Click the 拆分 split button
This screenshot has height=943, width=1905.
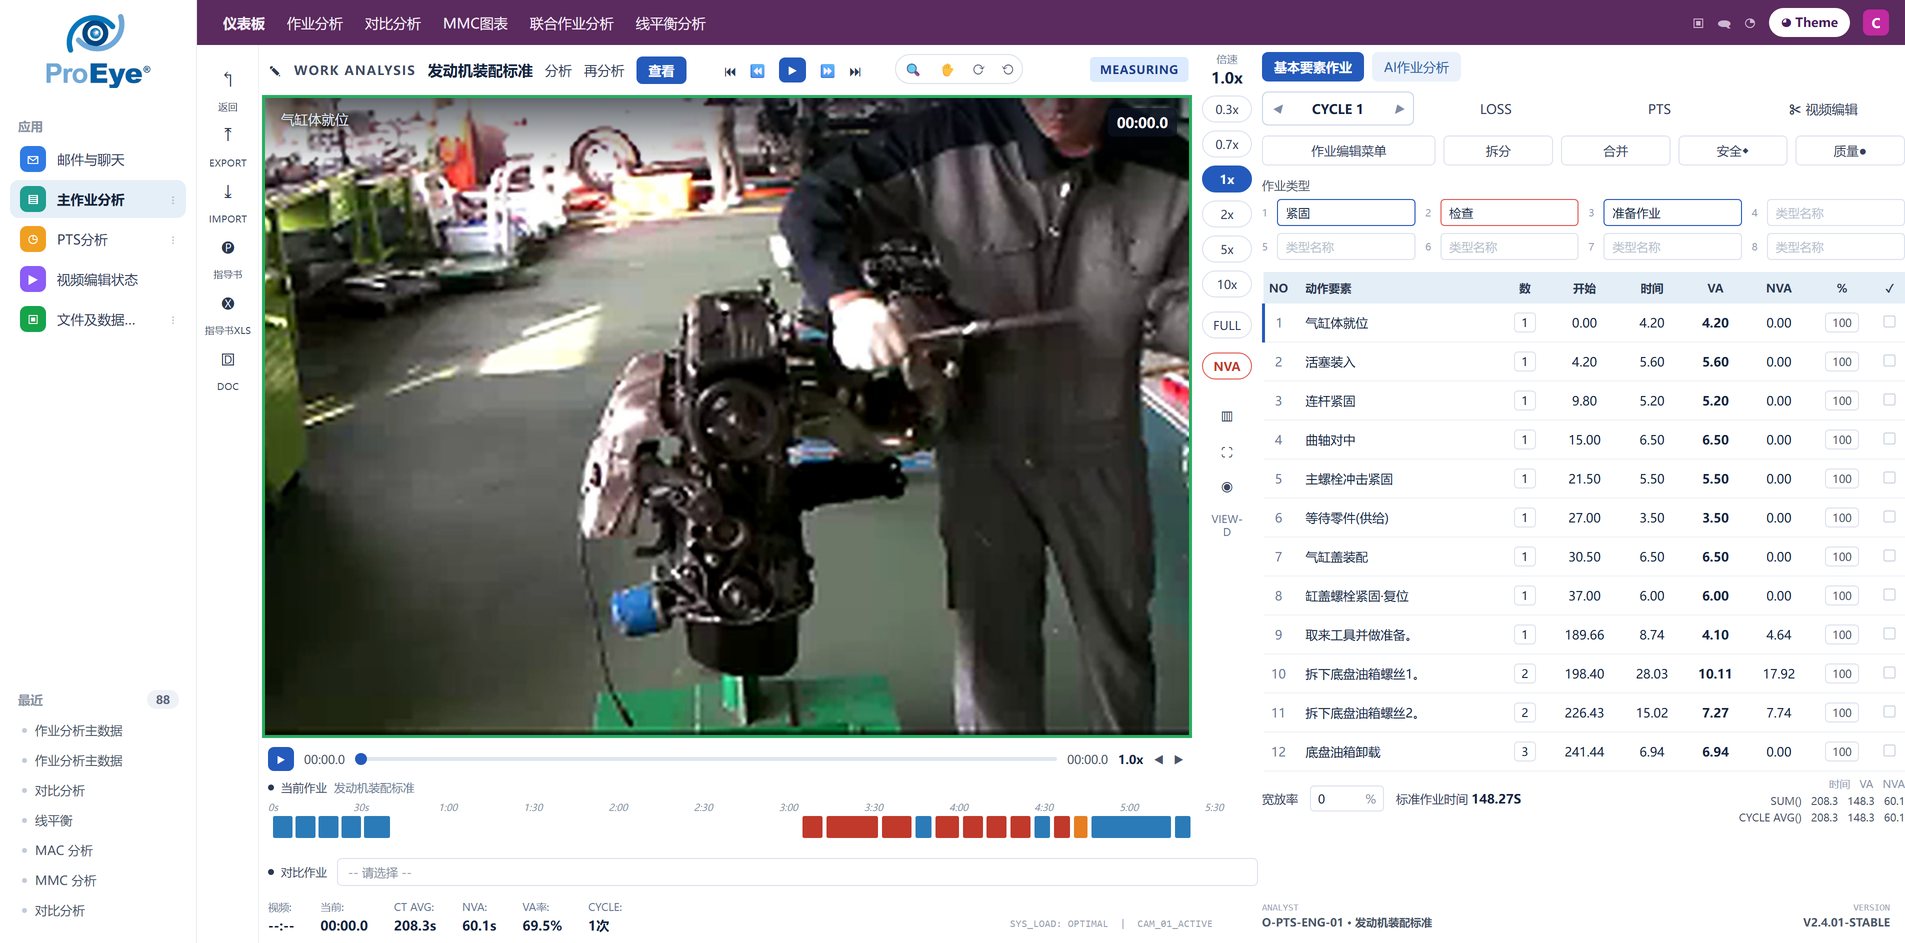(1498, 151)
